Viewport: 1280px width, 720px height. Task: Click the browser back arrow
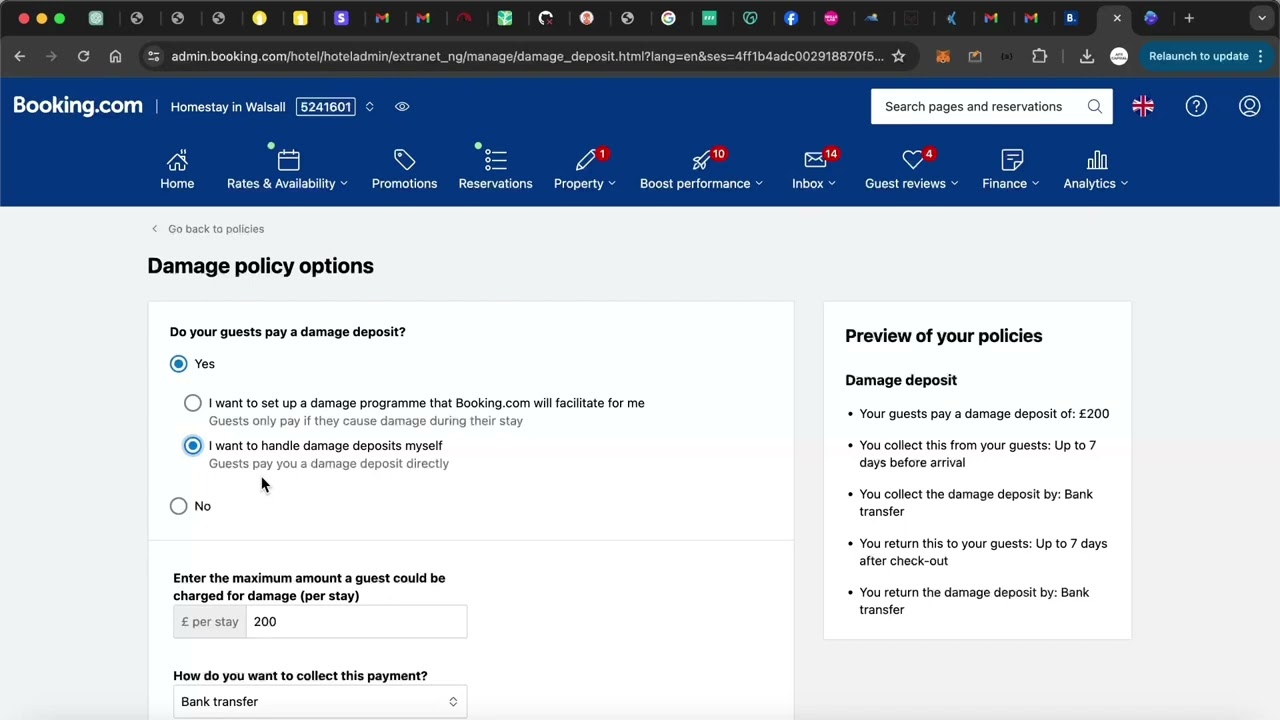(x=20, y=56)
